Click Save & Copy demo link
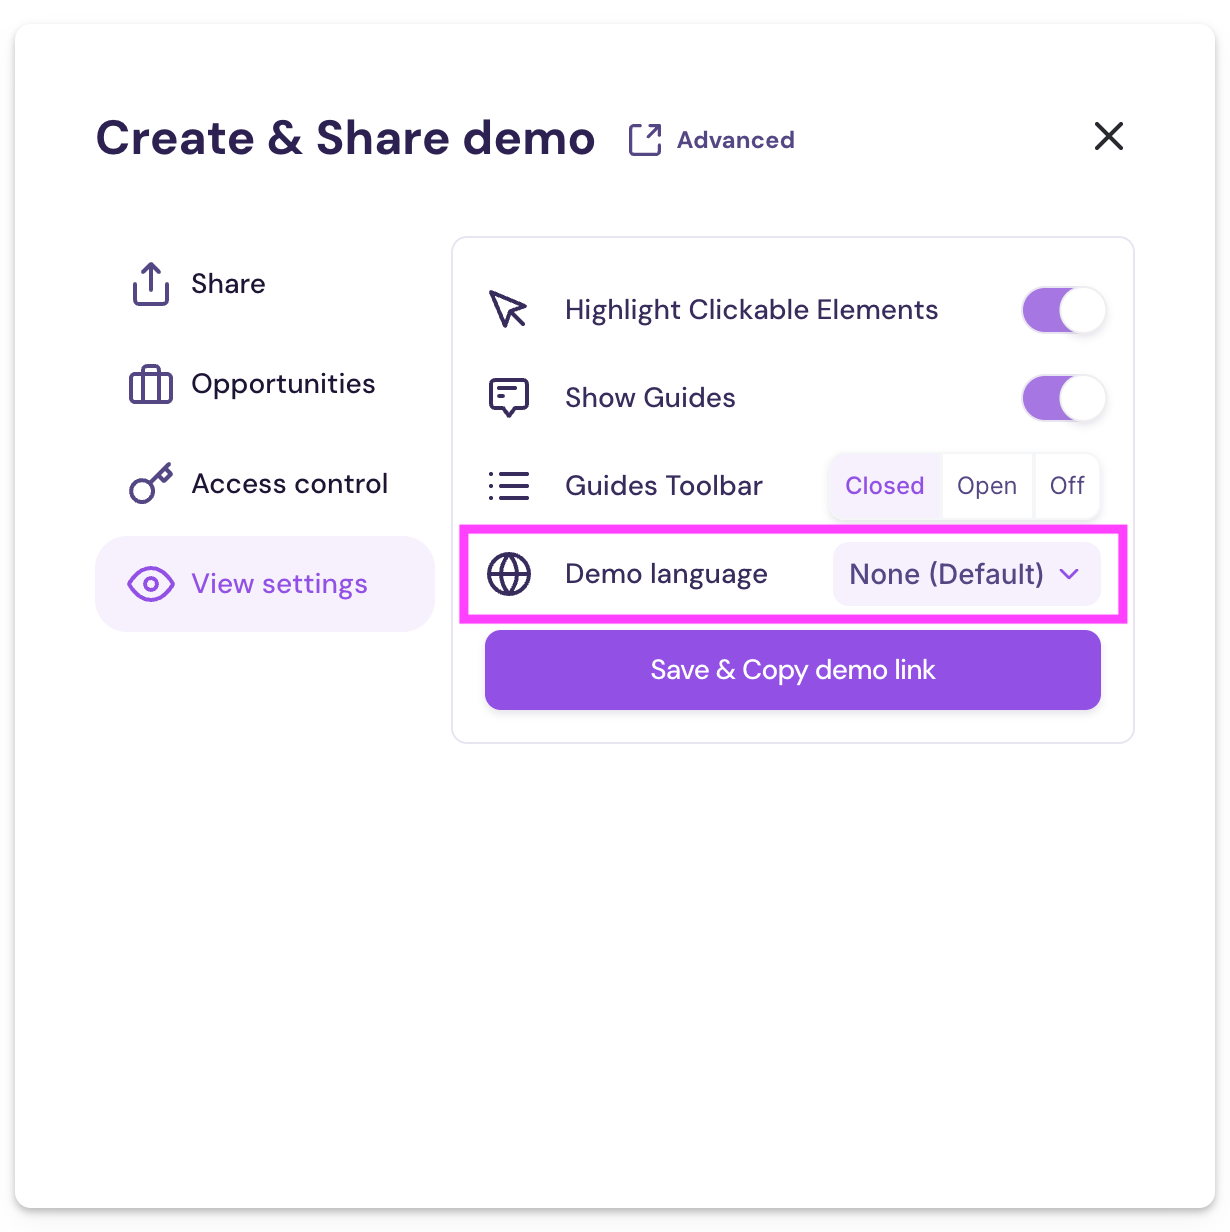This screenshot has width=1230, height=1232. click(x=792, y=670)
